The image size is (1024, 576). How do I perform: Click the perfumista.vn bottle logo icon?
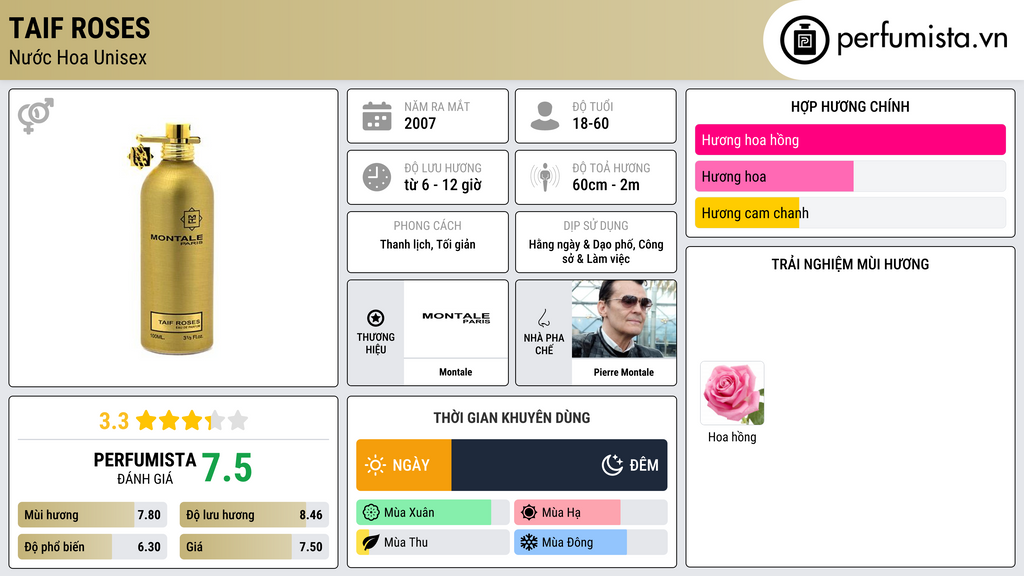click(804, 40)
